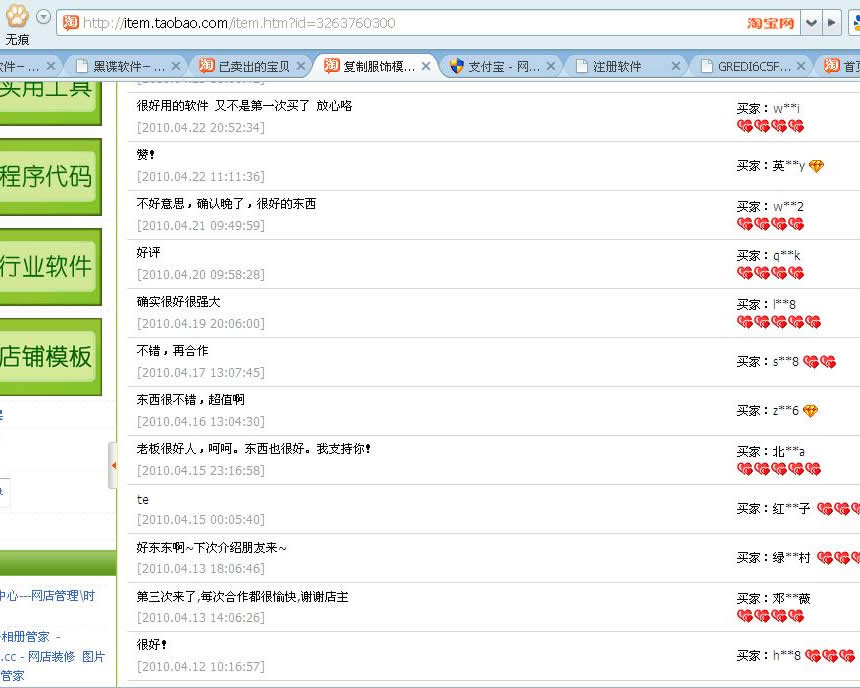Open the 网店装修 图片 sidebar link
The width and height of the screenshot is (860, 688).
66,656
